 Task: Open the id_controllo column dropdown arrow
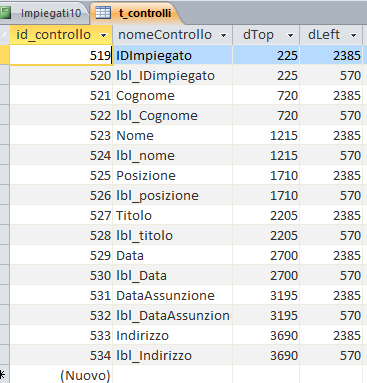coord(104,35)
